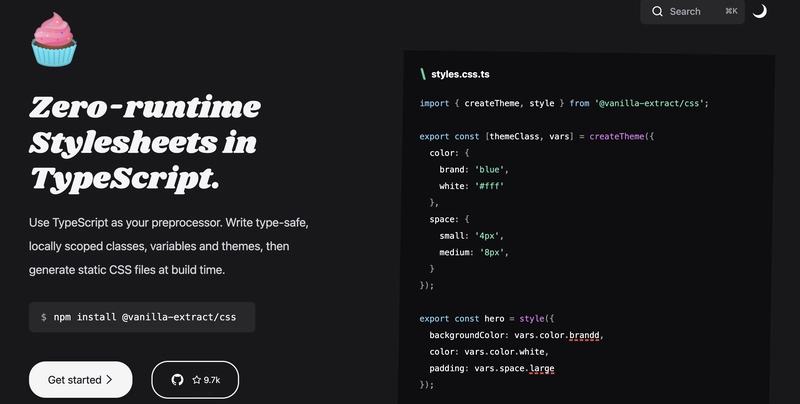Click the chevron arrow in Get started
This screenshot has width=800, height=404.
coord(109,380)
